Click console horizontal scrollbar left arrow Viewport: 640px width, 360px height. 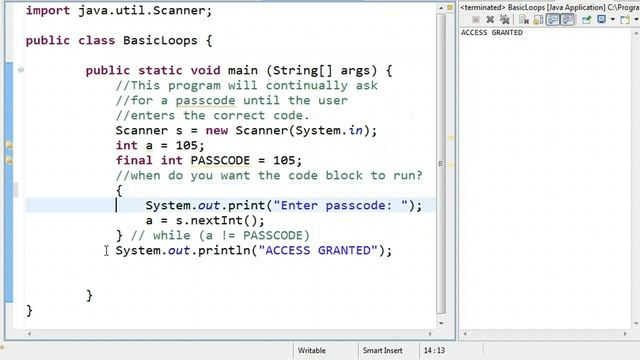click(465, 333)
